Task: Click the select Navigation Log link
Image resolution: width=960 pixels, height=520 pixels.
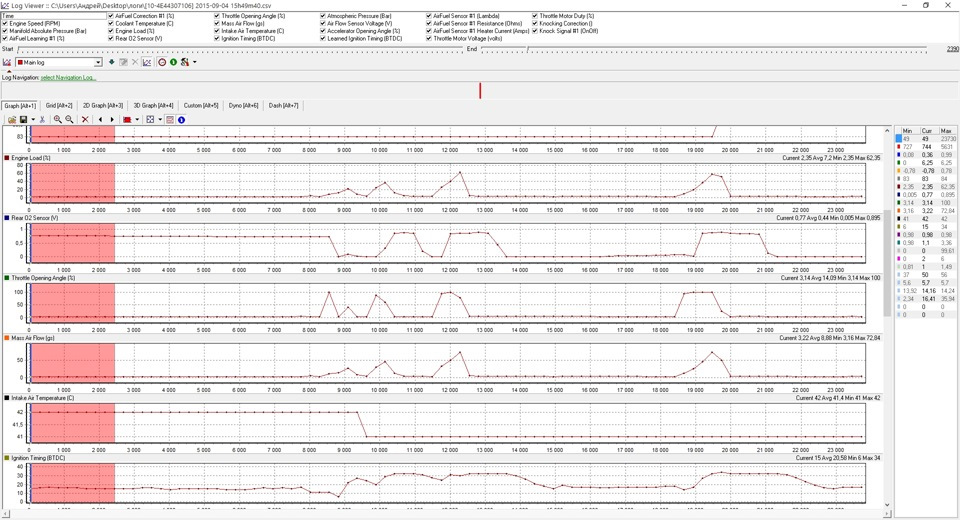Action: pyautogui.click(x=68, y=77)
